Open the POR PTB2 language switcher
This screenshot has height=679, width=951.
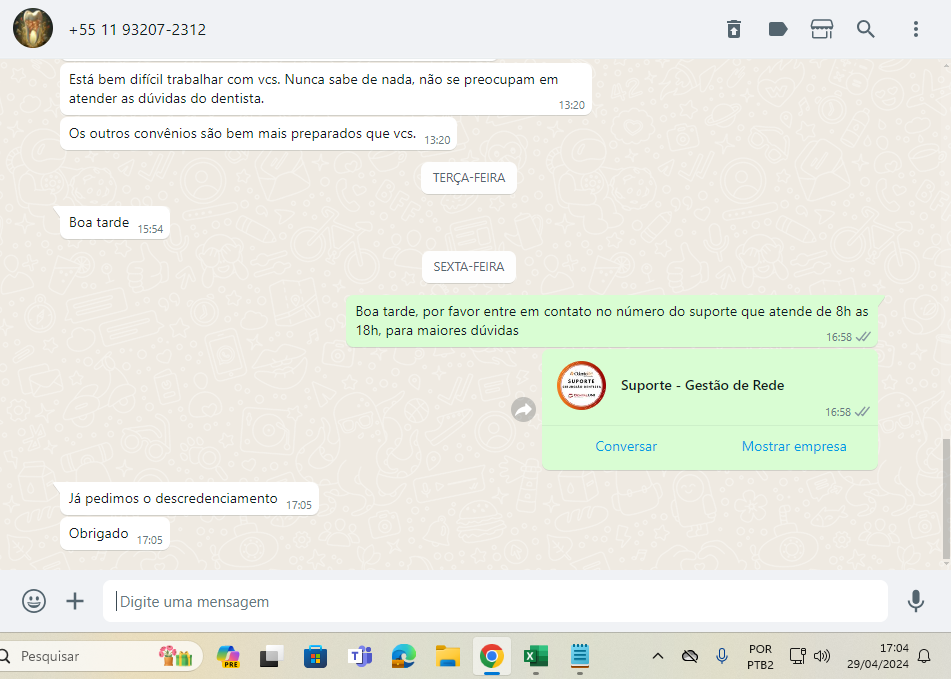coord(760,657)
